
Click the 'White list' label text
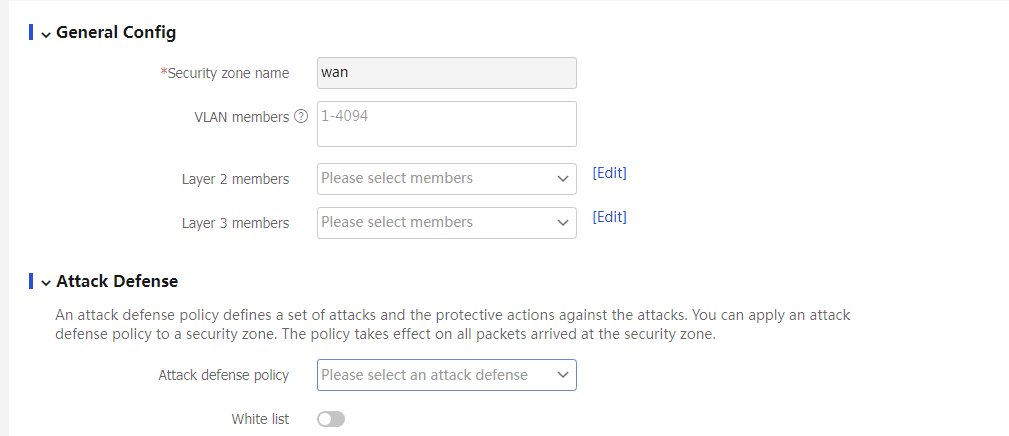pos(260,419)
